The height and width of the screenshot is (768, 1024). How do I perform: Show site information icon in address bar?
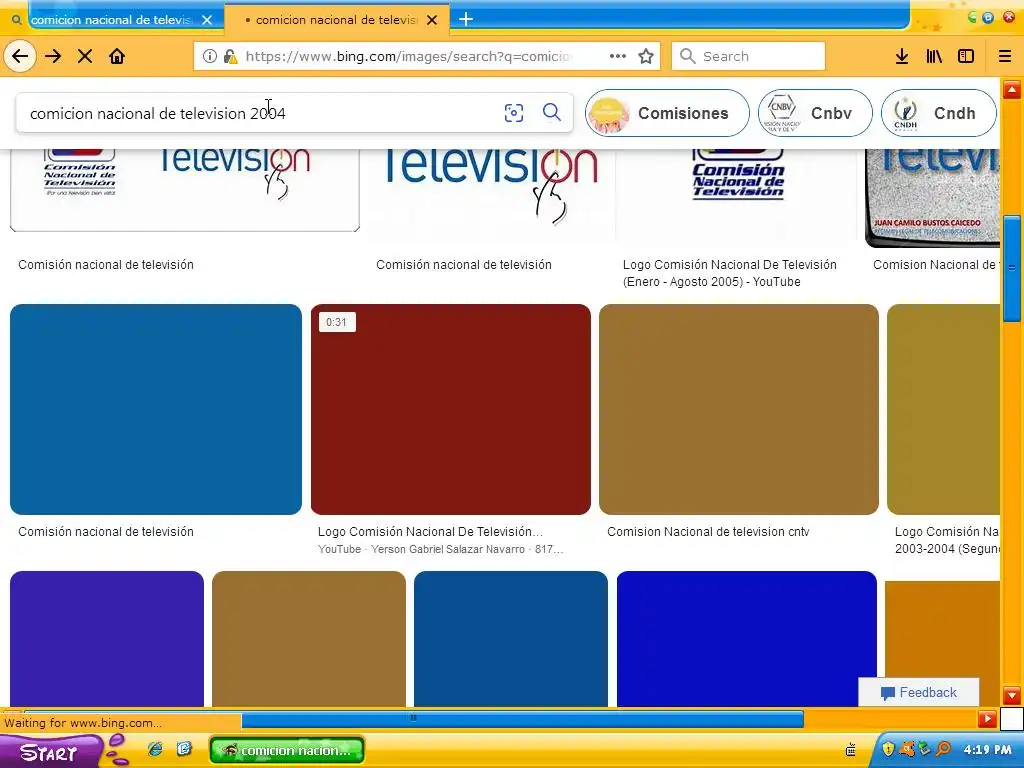click(x=210, y=56)
